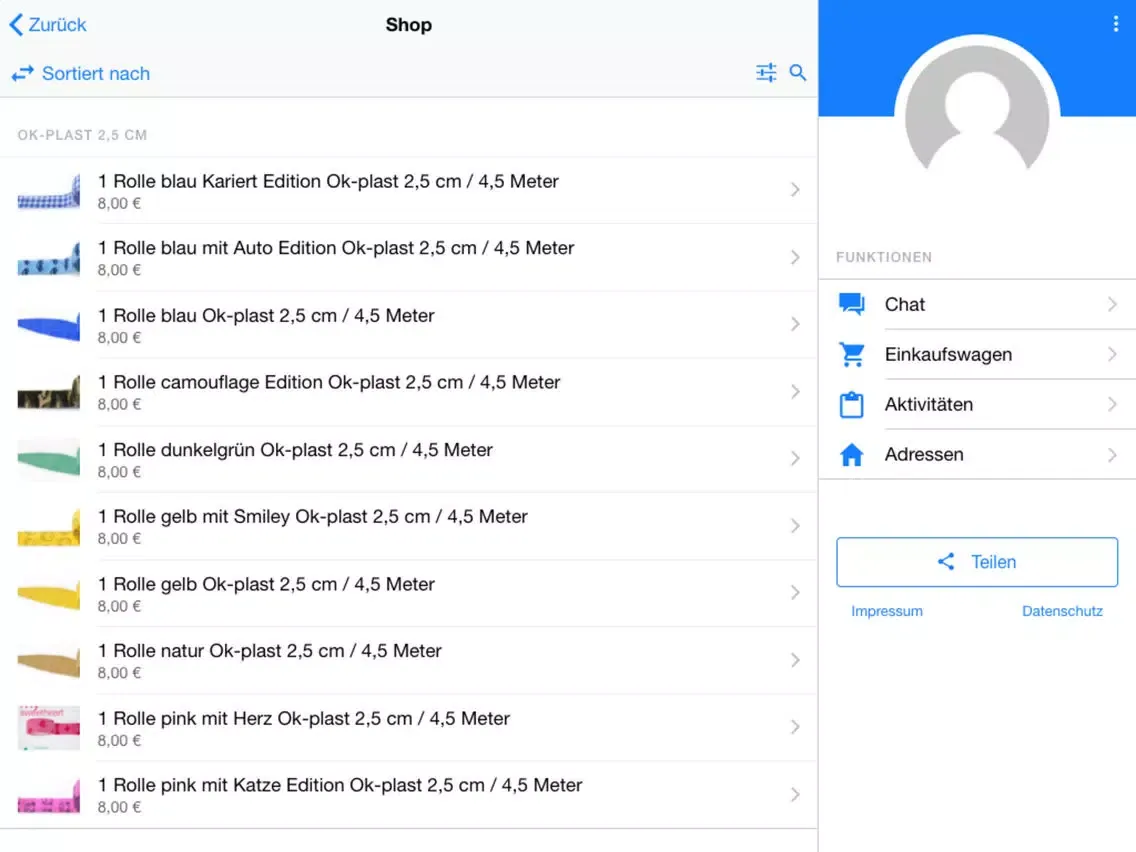Select the Aktivitäten menu entry
The height and width of the screenshot is (852, 1136).
(929, 405)
